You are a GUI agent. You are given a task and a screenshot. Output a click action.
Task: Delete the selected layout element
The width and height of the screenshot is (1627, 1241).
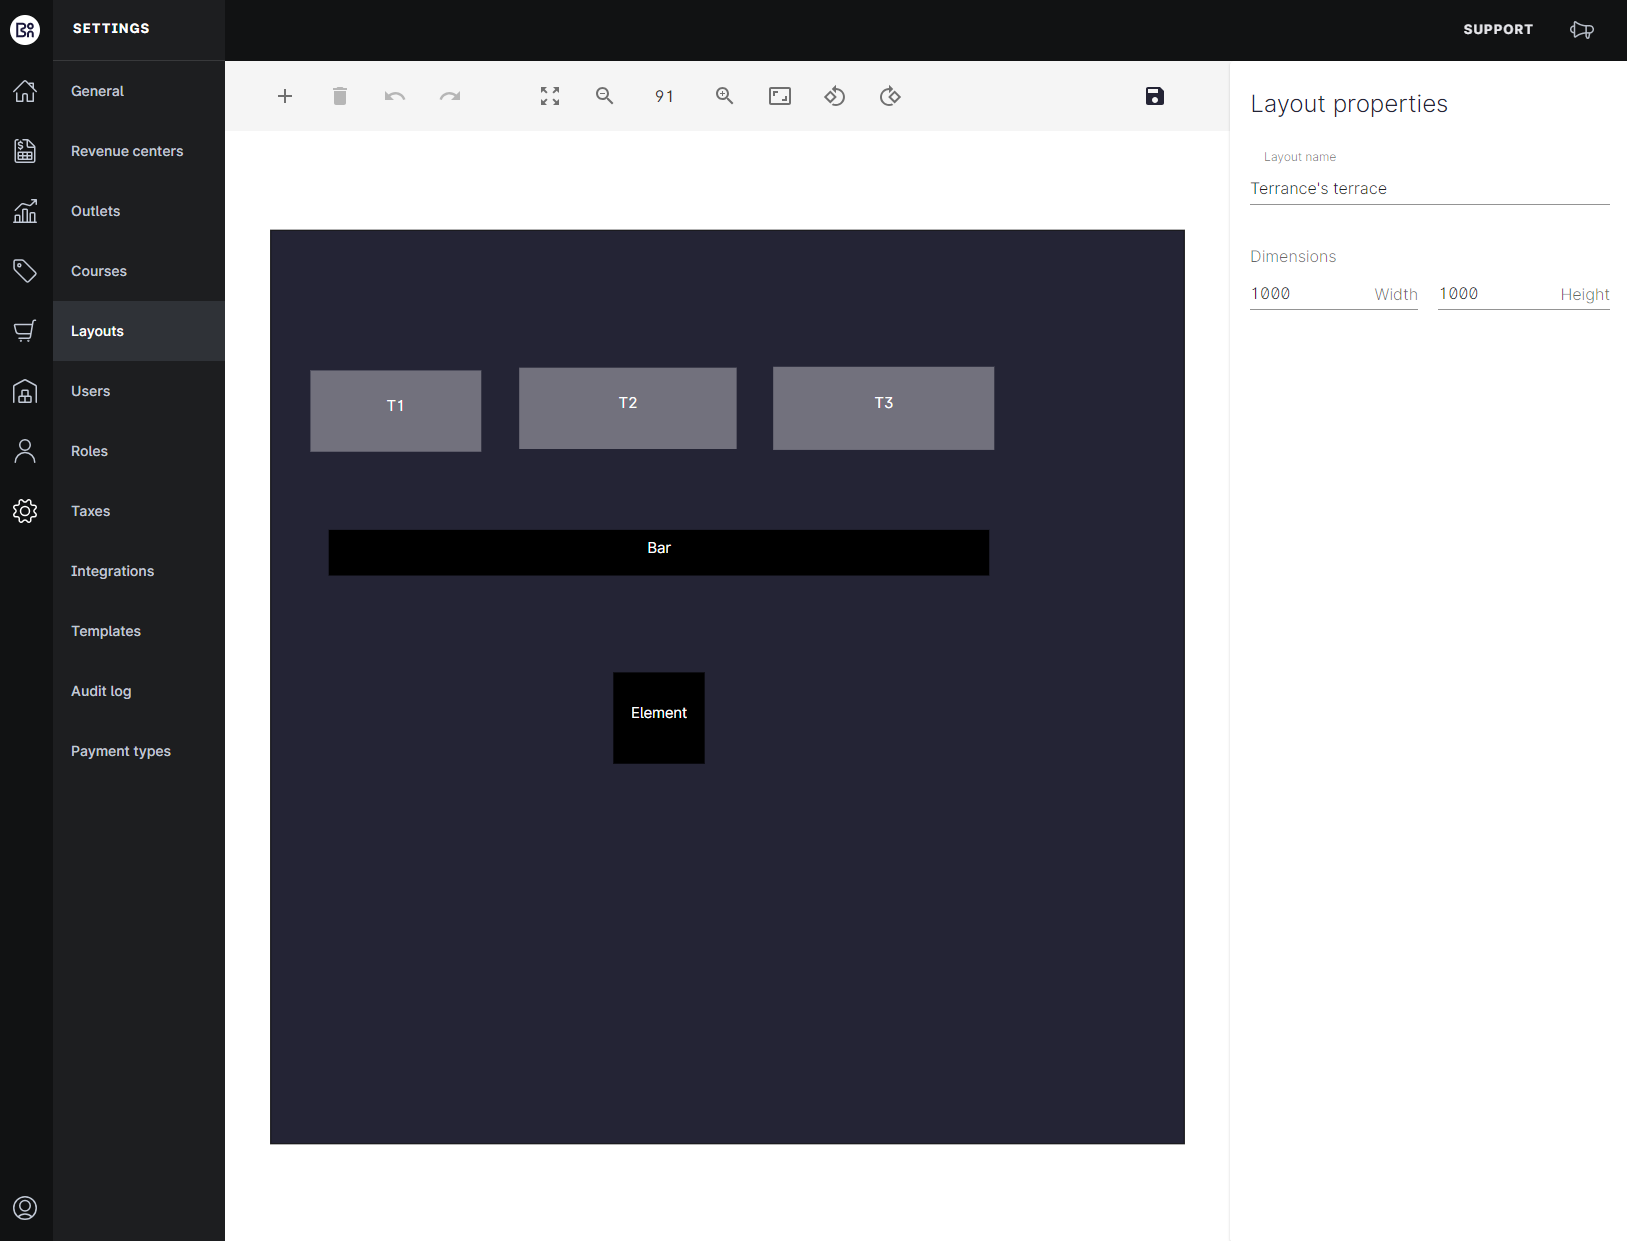tap(339, 96)
